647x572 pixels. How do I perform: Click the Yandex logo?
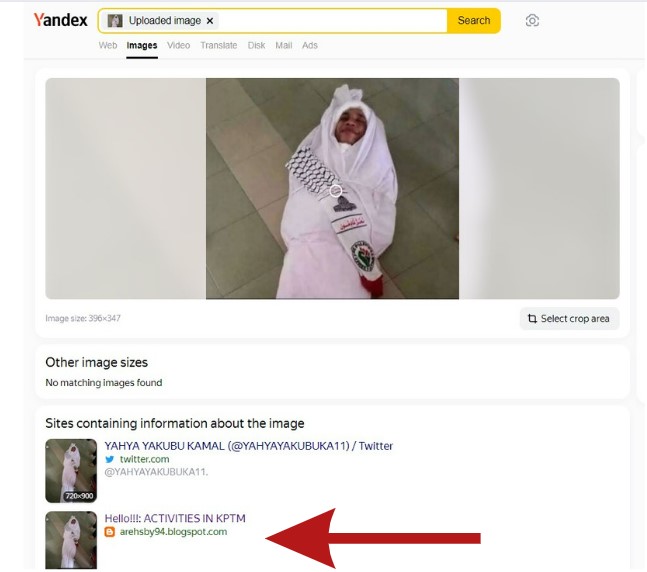click(x=60, y=20)
